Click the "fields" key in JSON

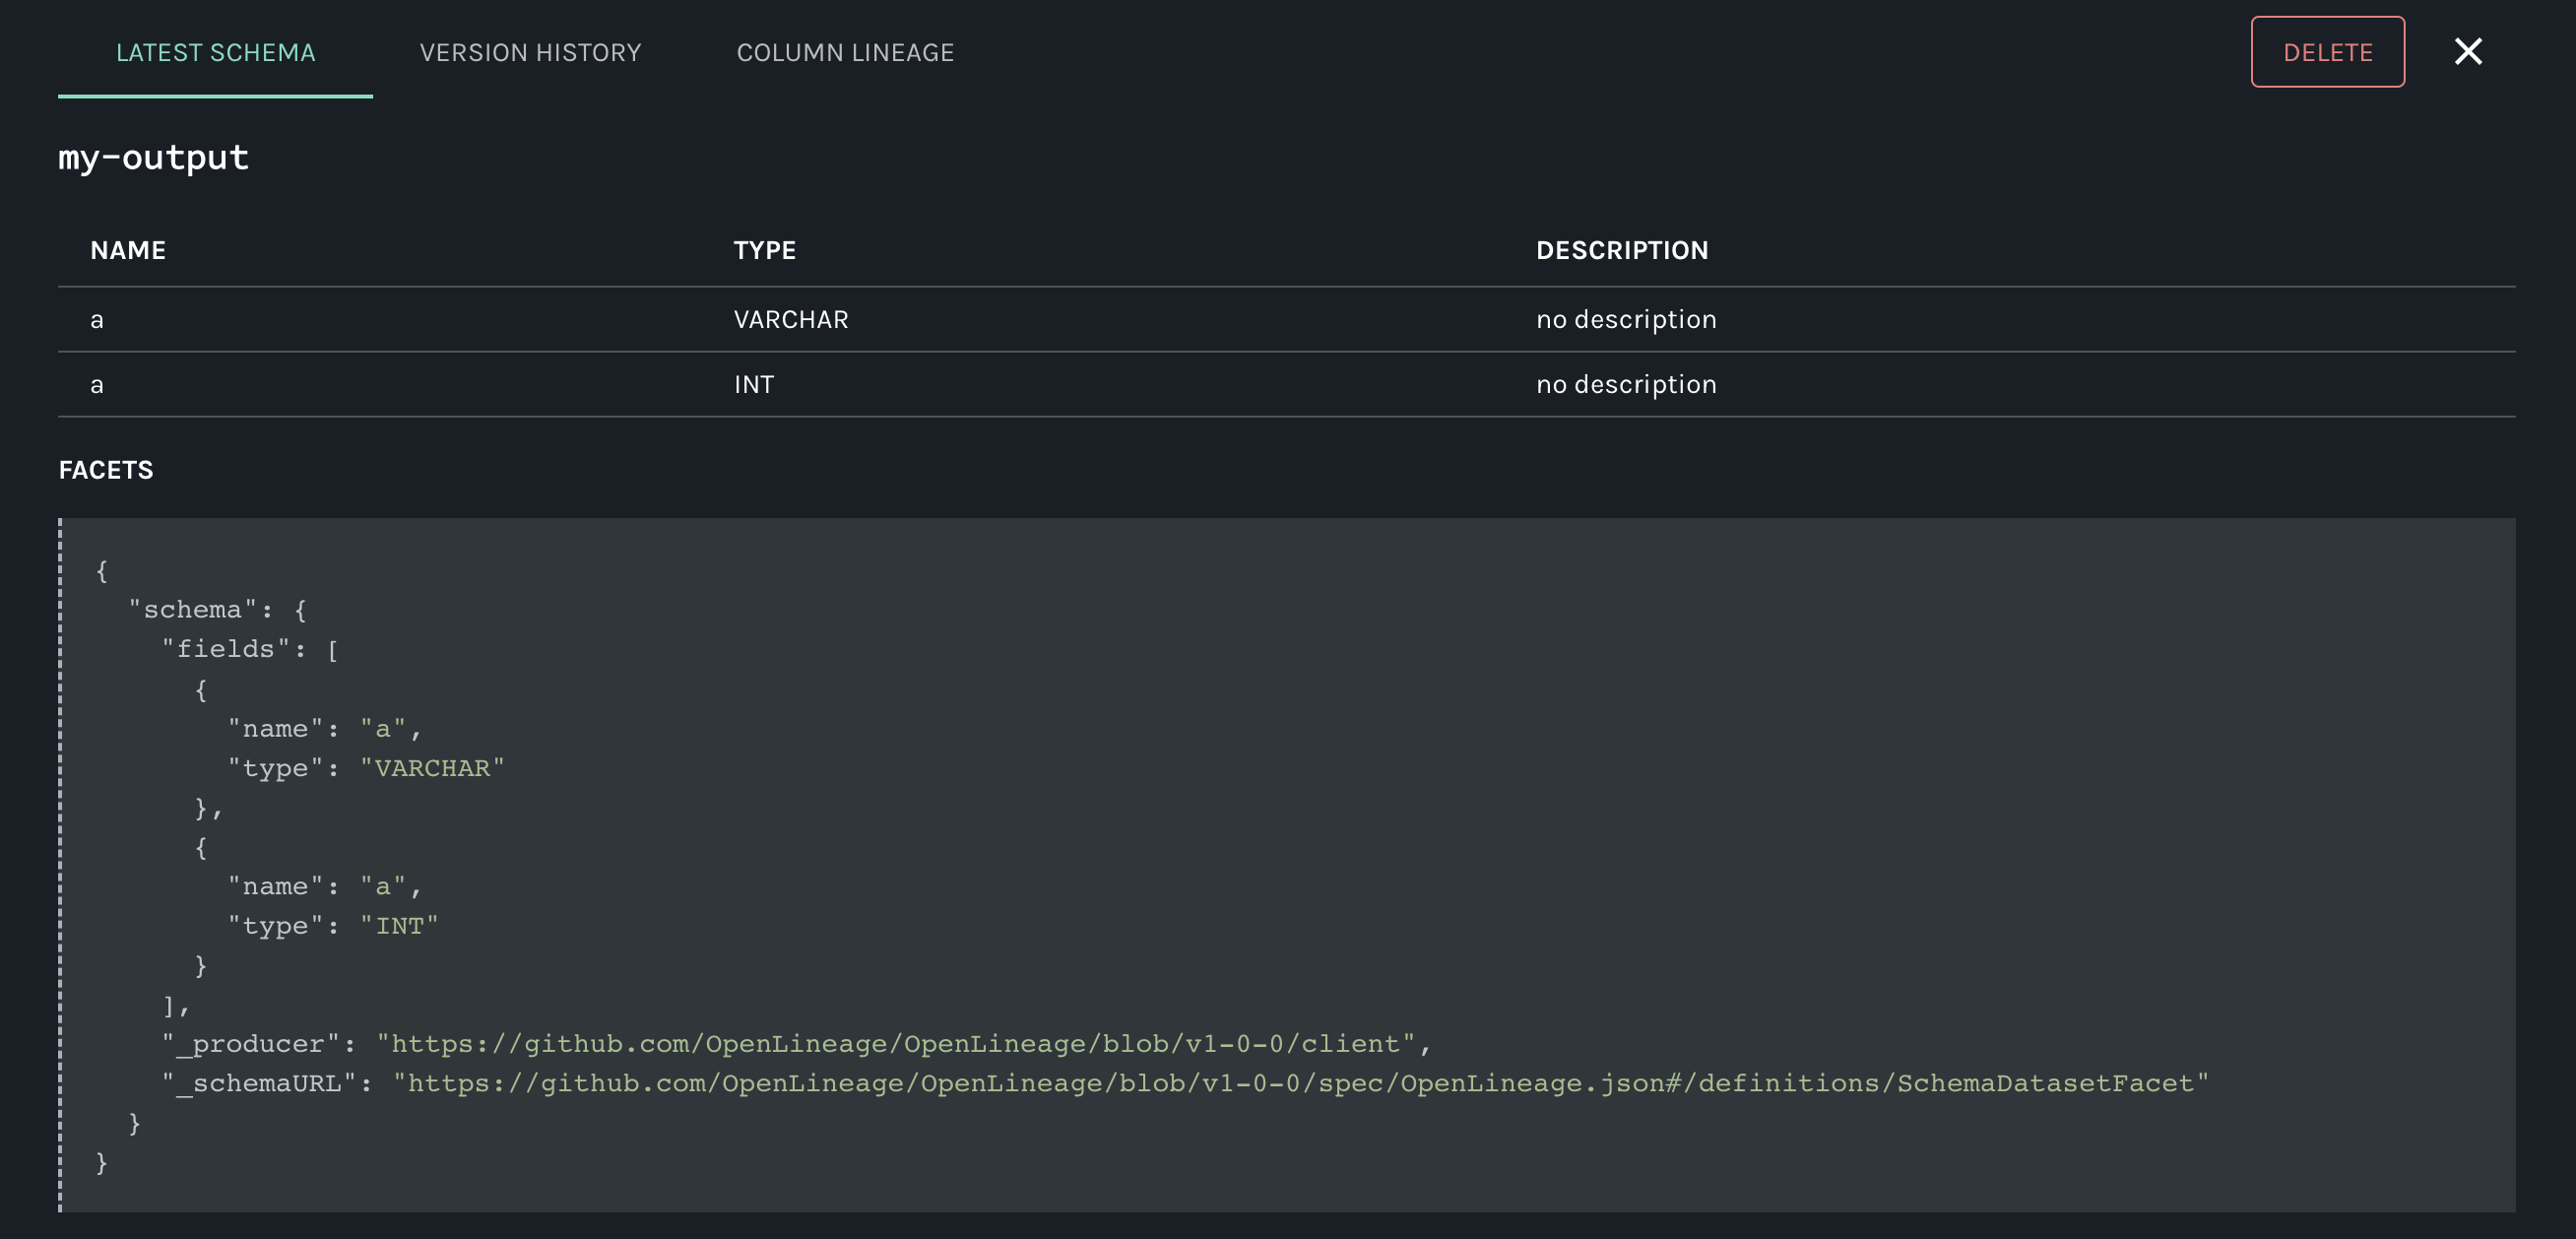click(225, 650)
